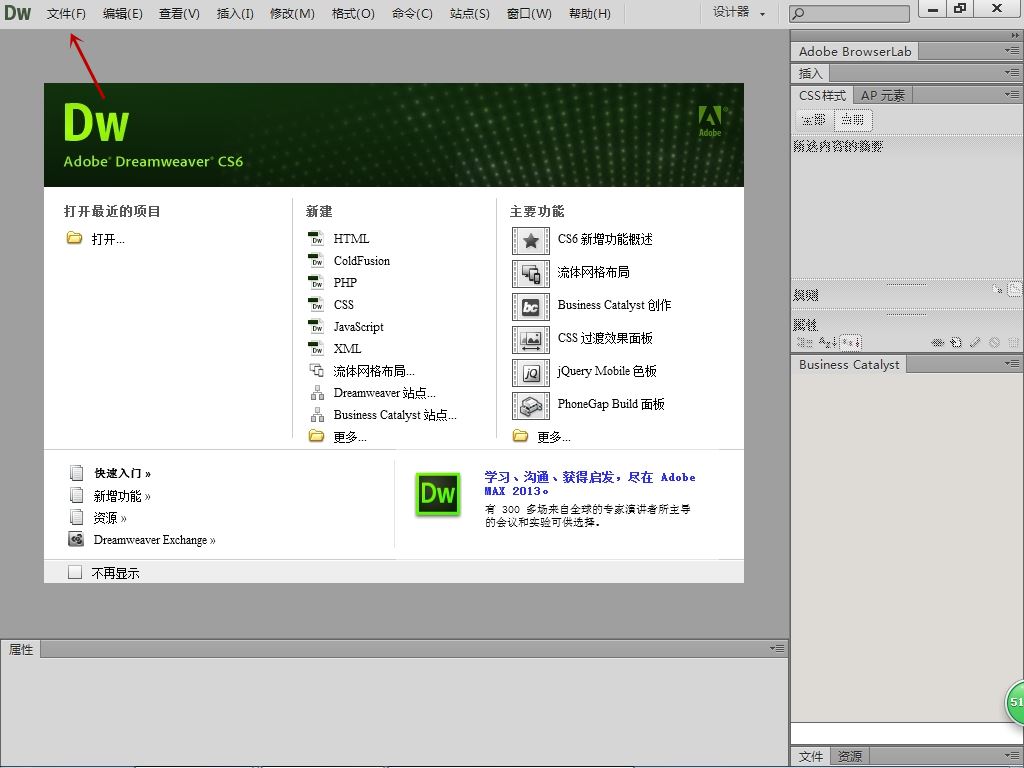Image resolution: width=1024 pixels, height=768 pixels.
Task: Click the Dreamweaver 站点... site icon
Action: pos(317,392)
